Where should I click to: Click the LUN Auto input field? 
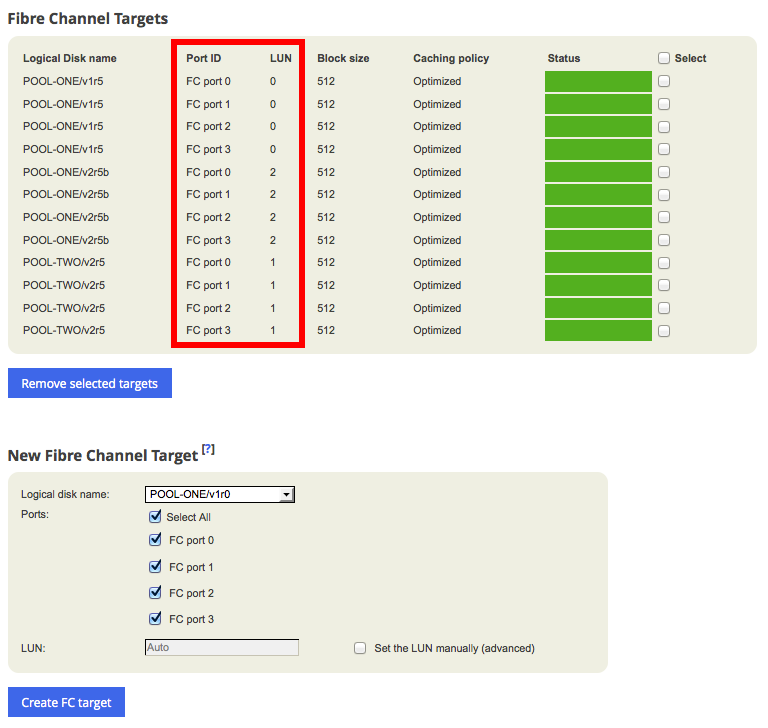tap(222, 647)
